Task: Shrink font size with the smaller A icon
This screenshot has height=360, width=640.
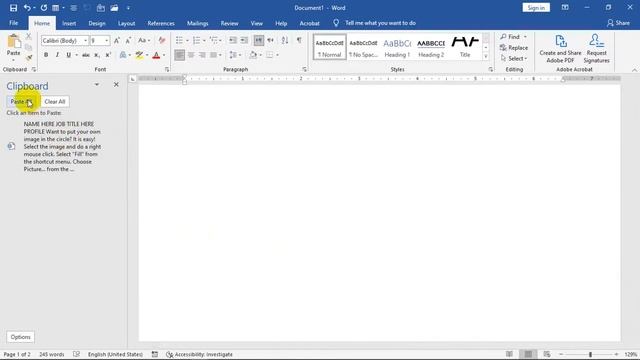Action: pyautogui.click(x=128, y=40)
